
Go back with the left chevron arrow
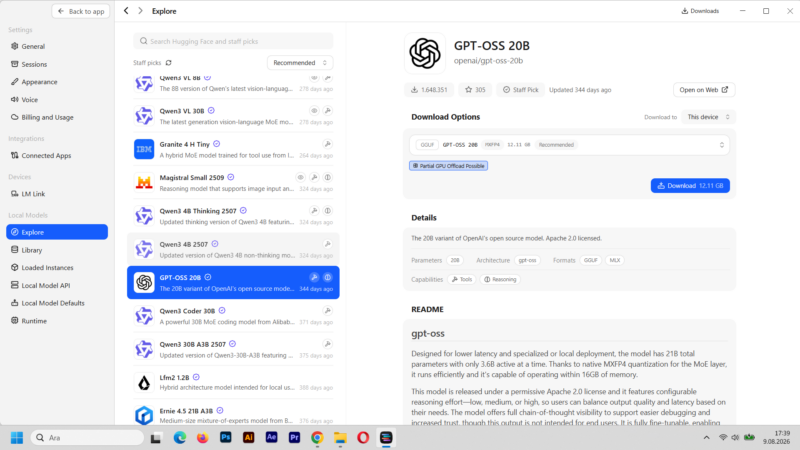point(126,11)
